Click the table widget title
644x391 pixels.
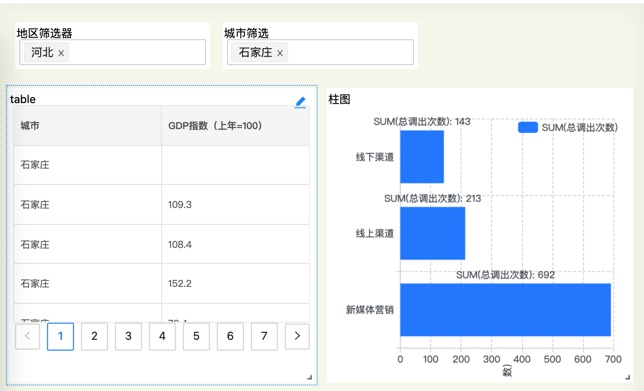pos(23,99)
